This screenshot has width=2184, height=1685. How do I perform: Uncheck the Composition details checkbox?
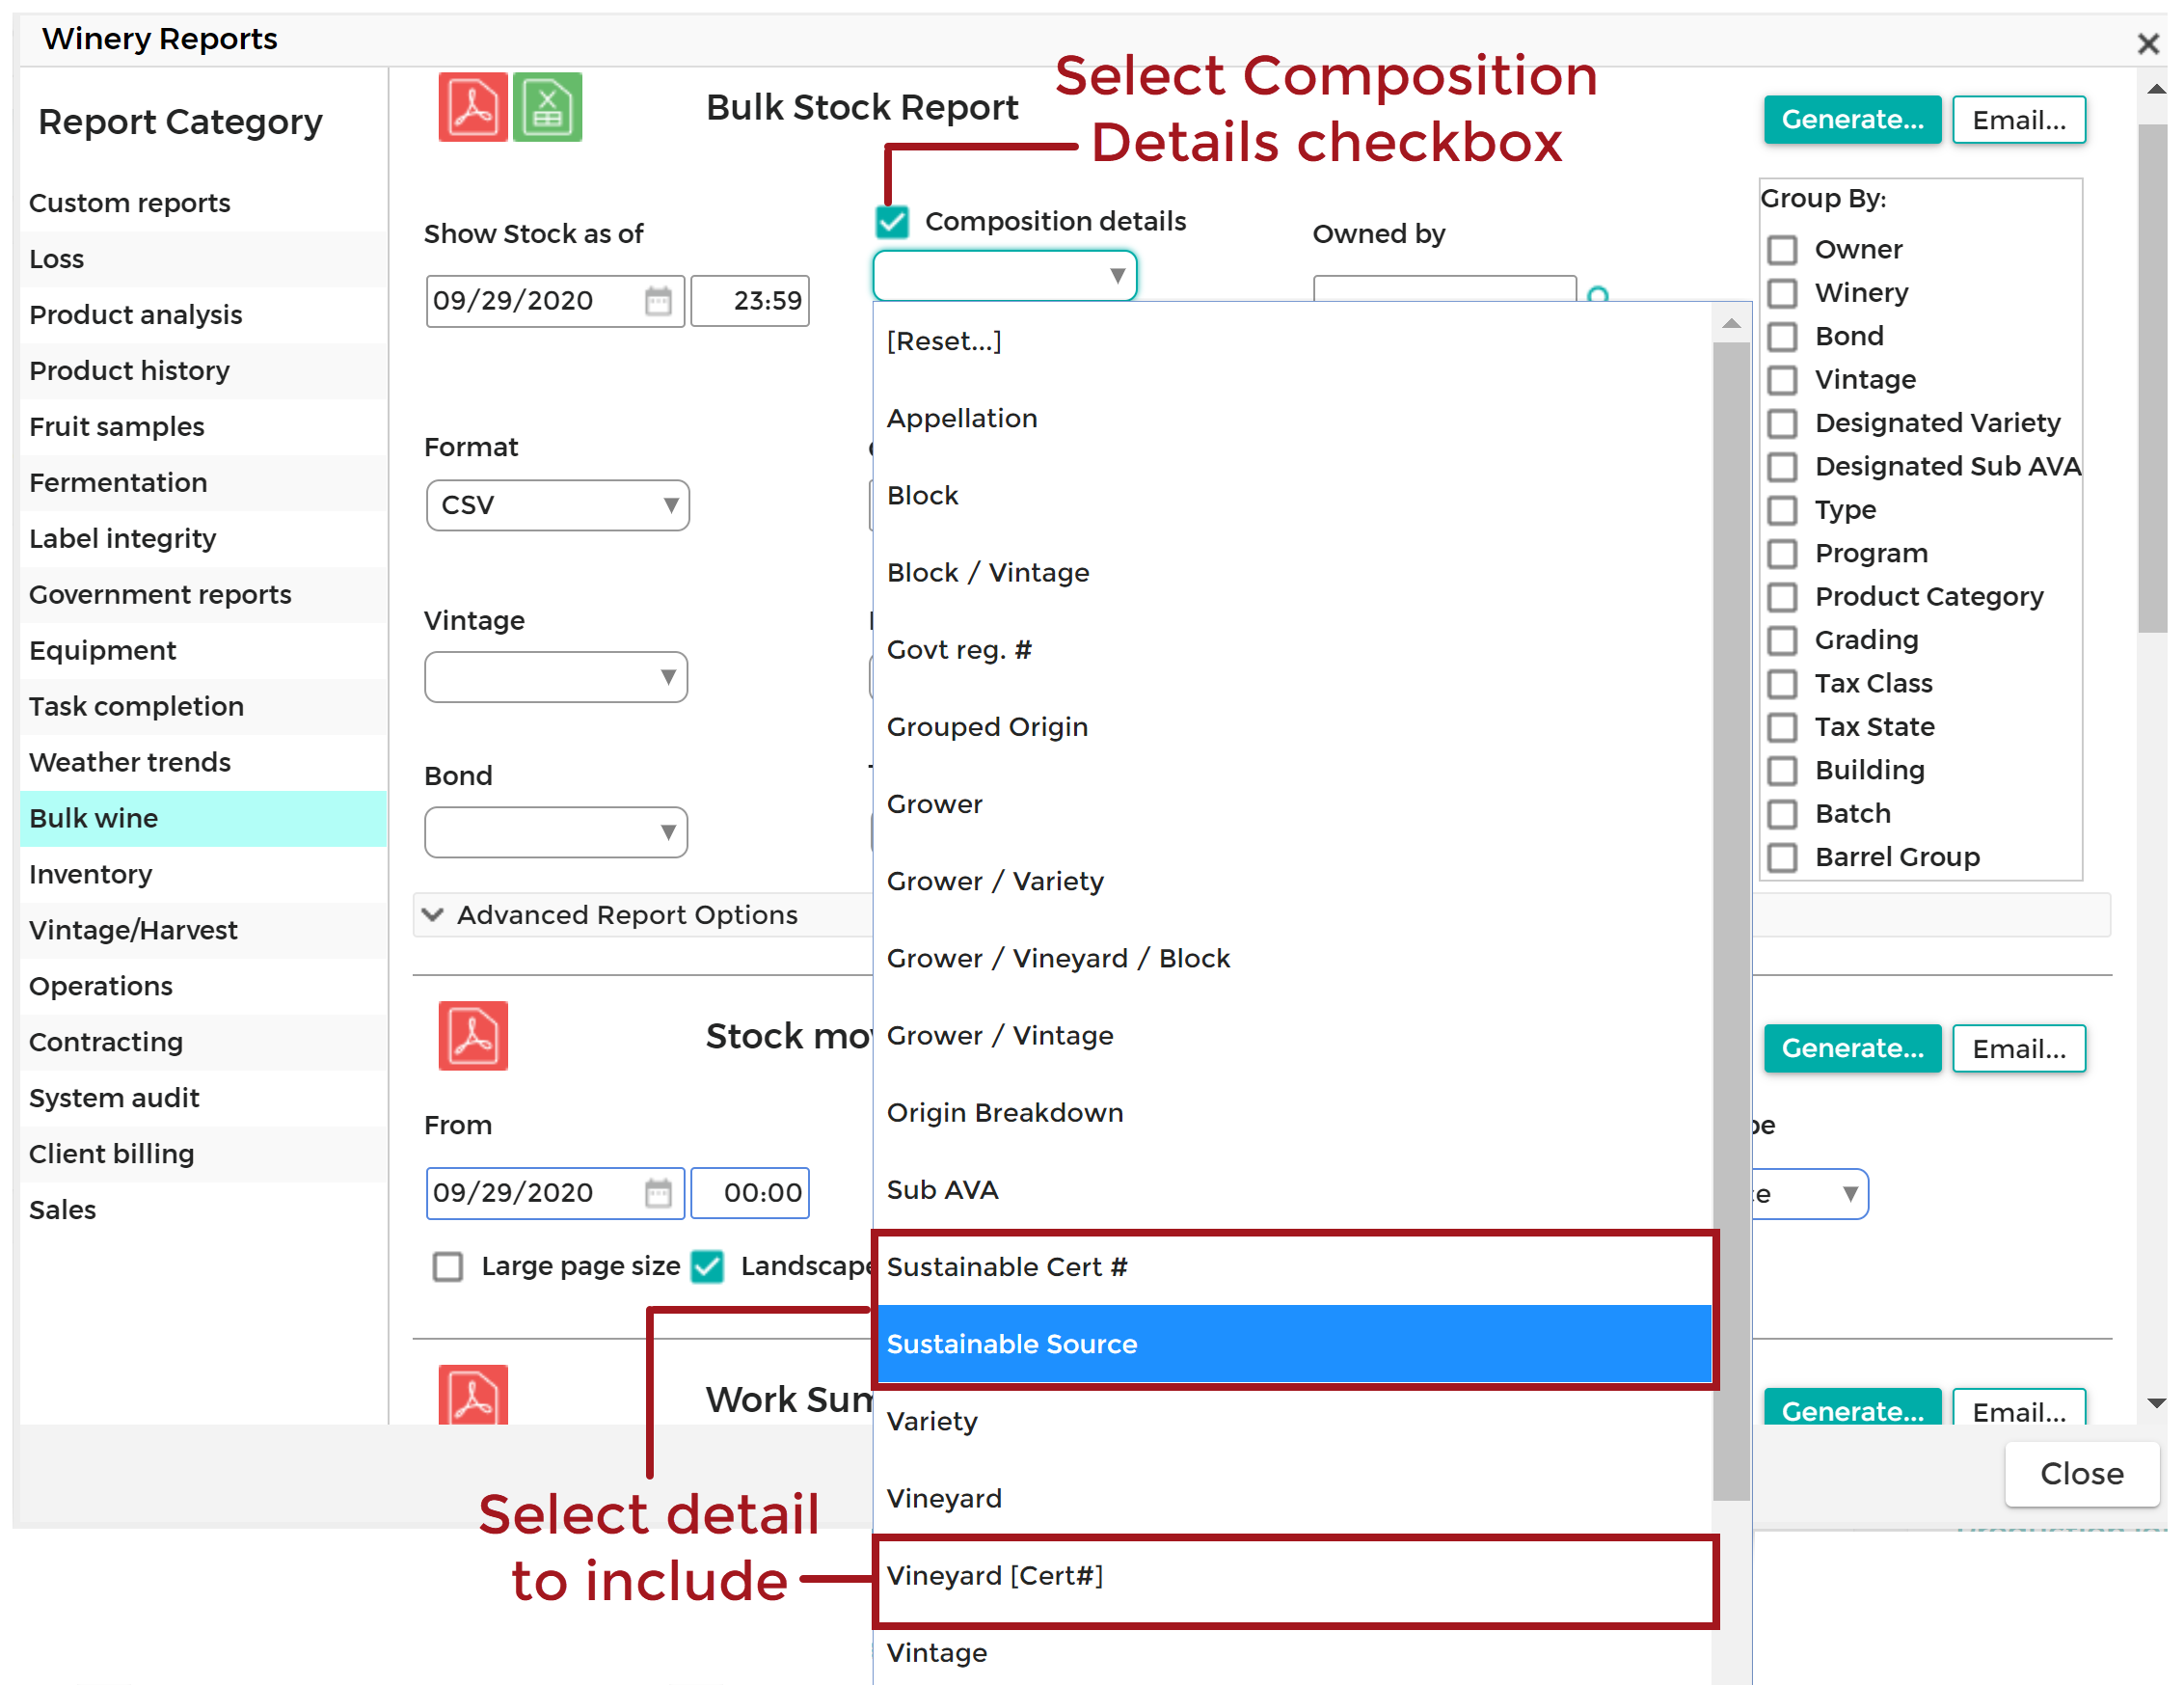point(892,221)
